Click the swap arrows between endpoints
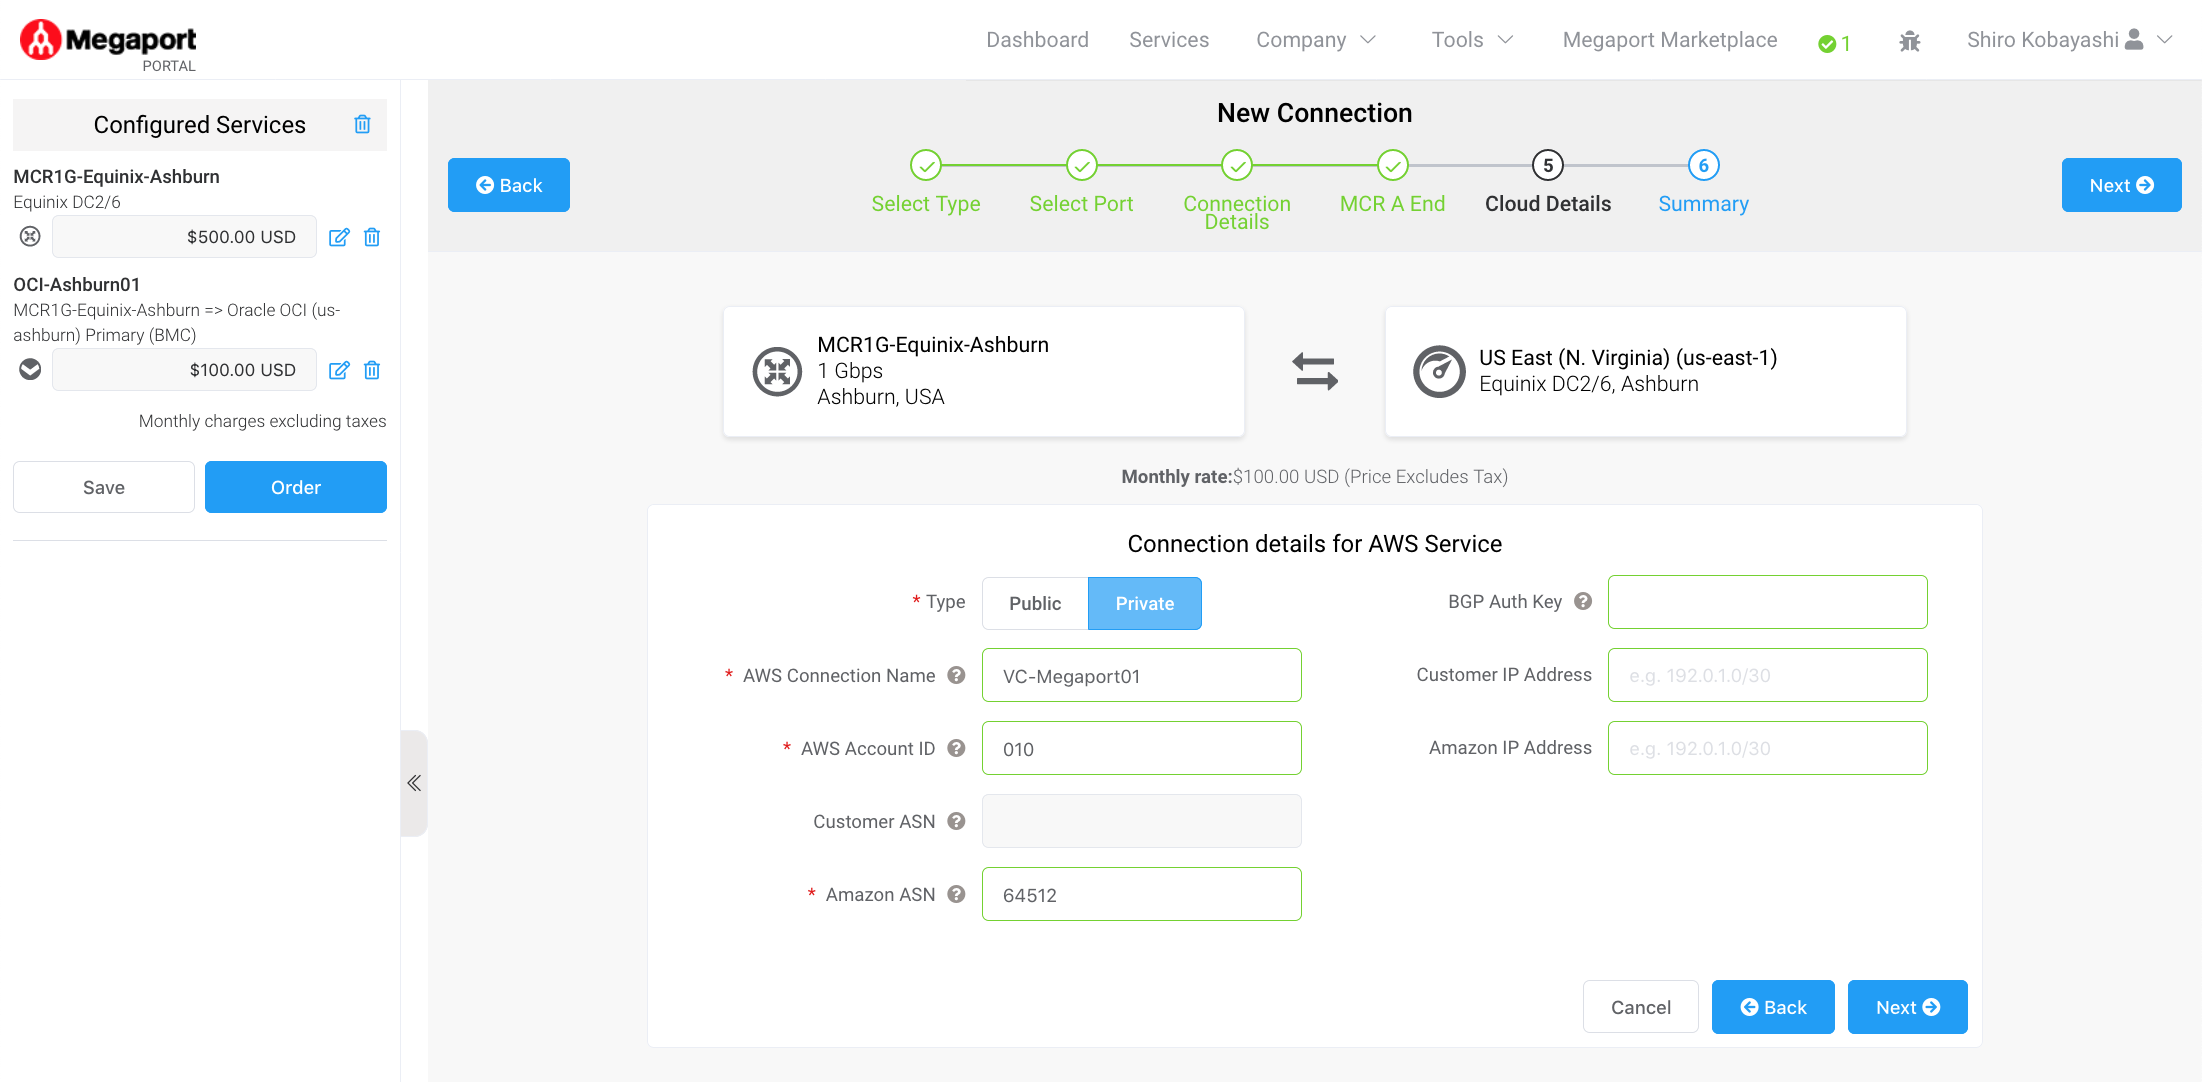This screenshot has height=1082, width=2202. [x=1315, y=371]
